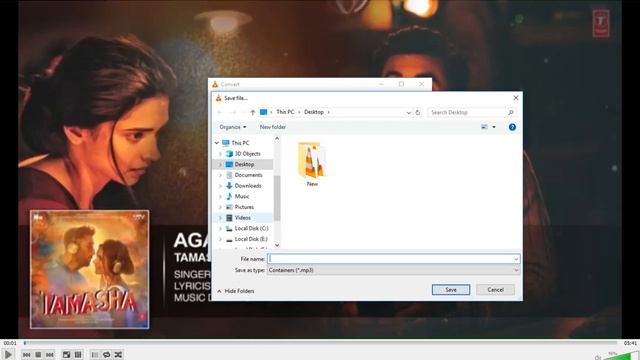Adjust the VLC volume slider
Image resolution: width=640 pixels, height=360 pixels.
tap(621, 356)
